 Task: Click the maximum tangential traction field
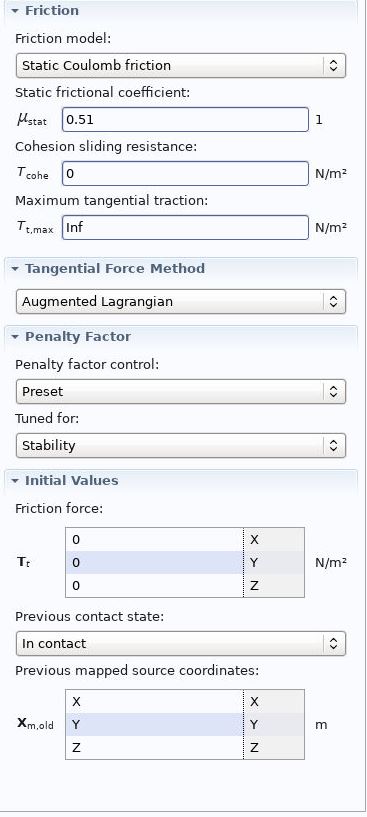[x=185, y=228]
